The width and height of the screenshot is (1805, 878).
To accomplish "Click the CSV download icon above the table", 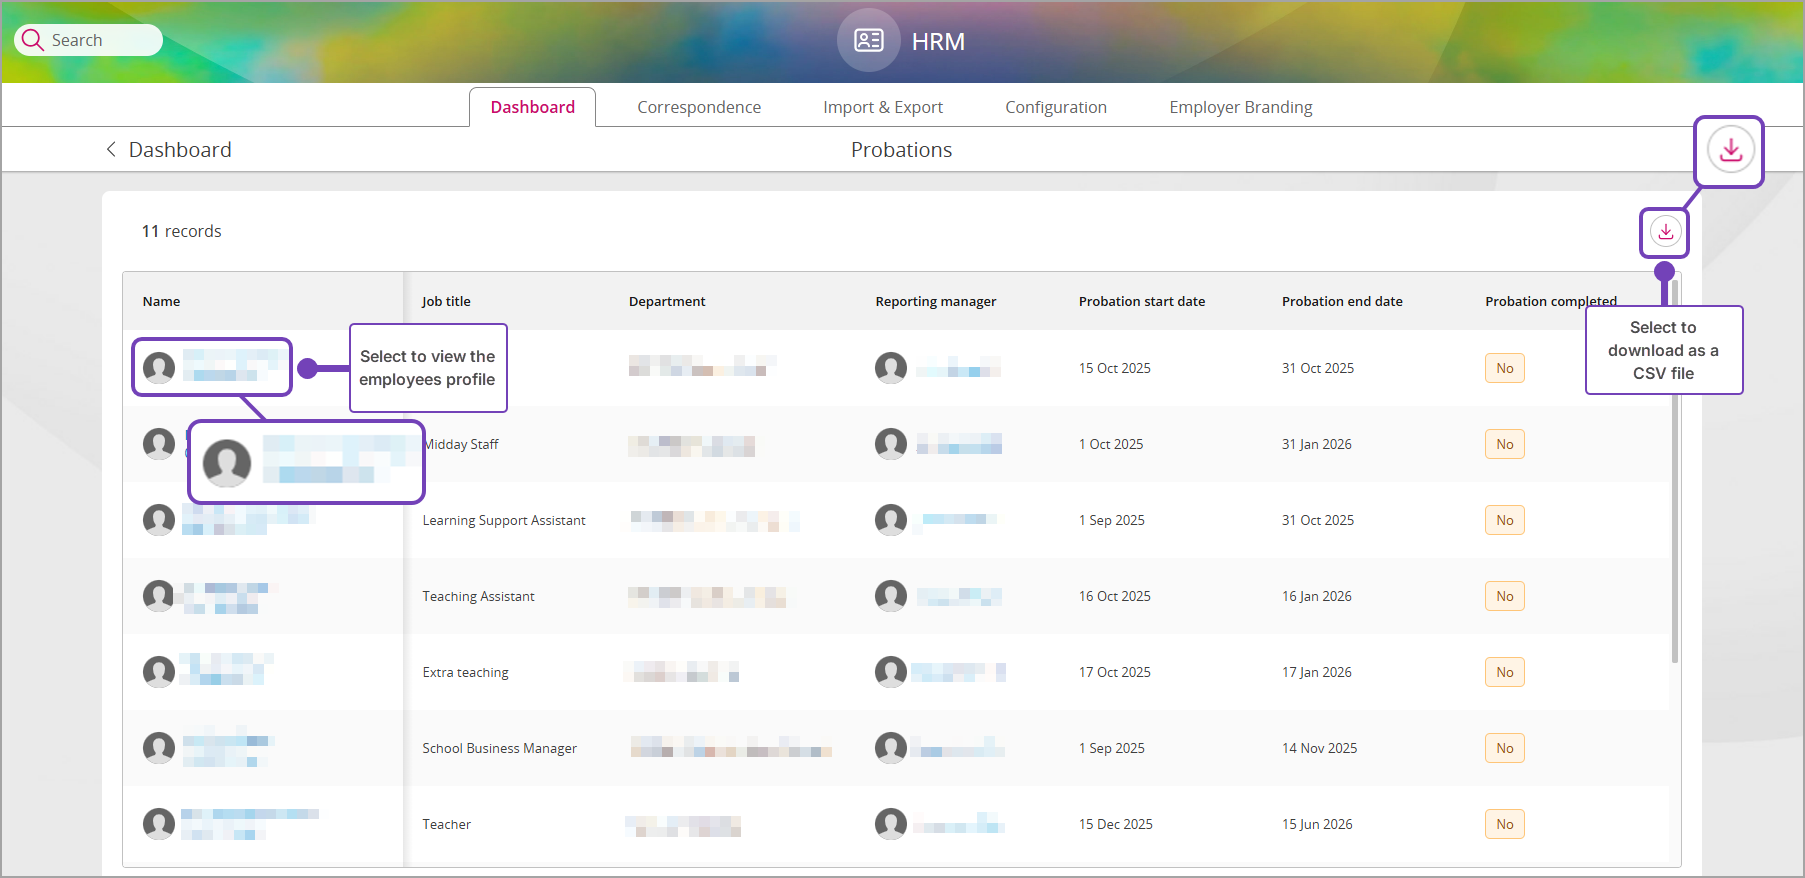I will click(x=1665, y=232).
